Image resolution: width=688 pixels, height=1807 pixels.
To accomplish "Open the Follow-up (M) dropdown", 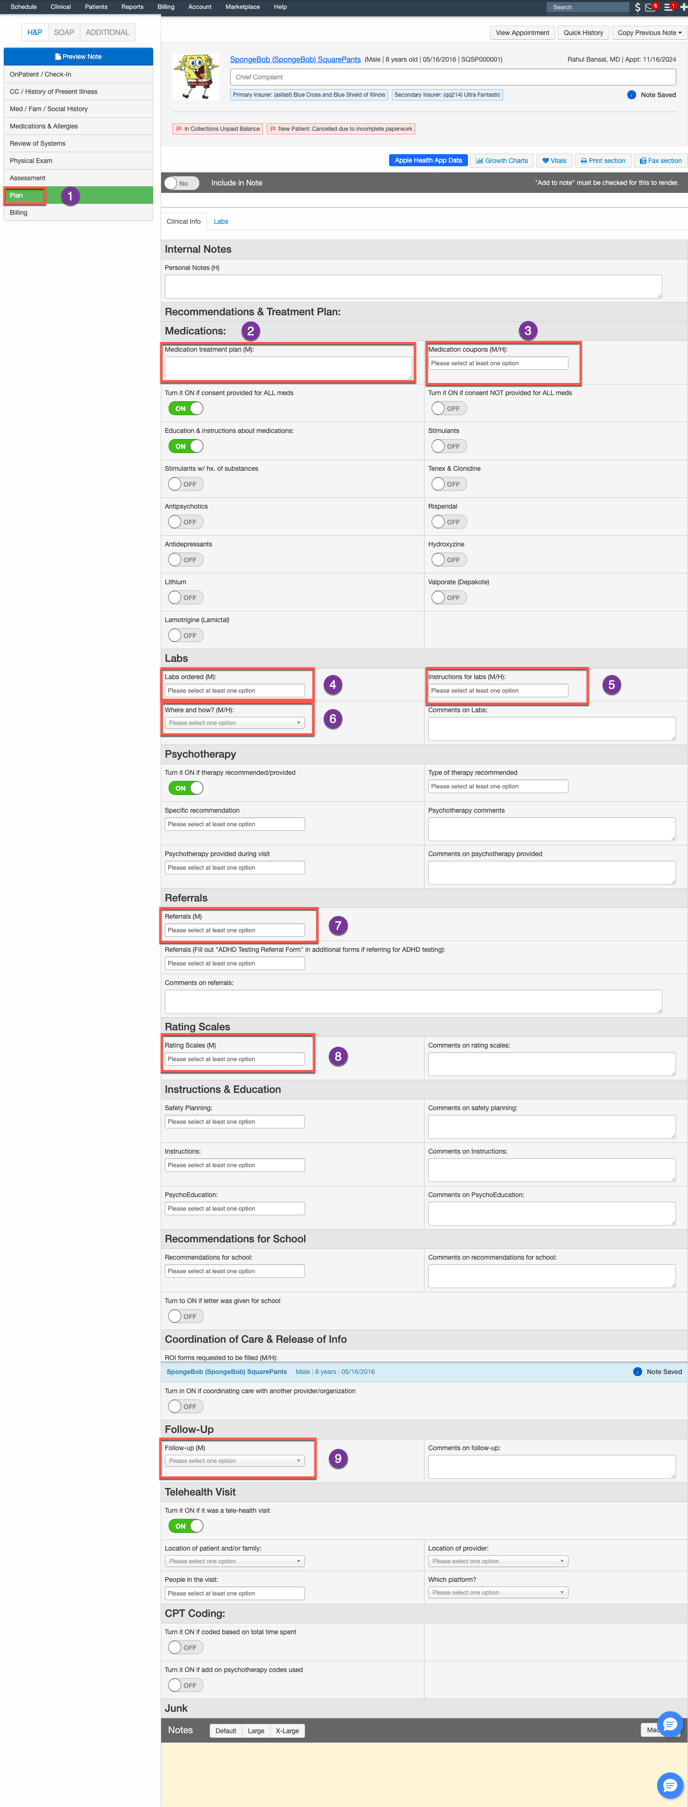I will click(235, 1461).
